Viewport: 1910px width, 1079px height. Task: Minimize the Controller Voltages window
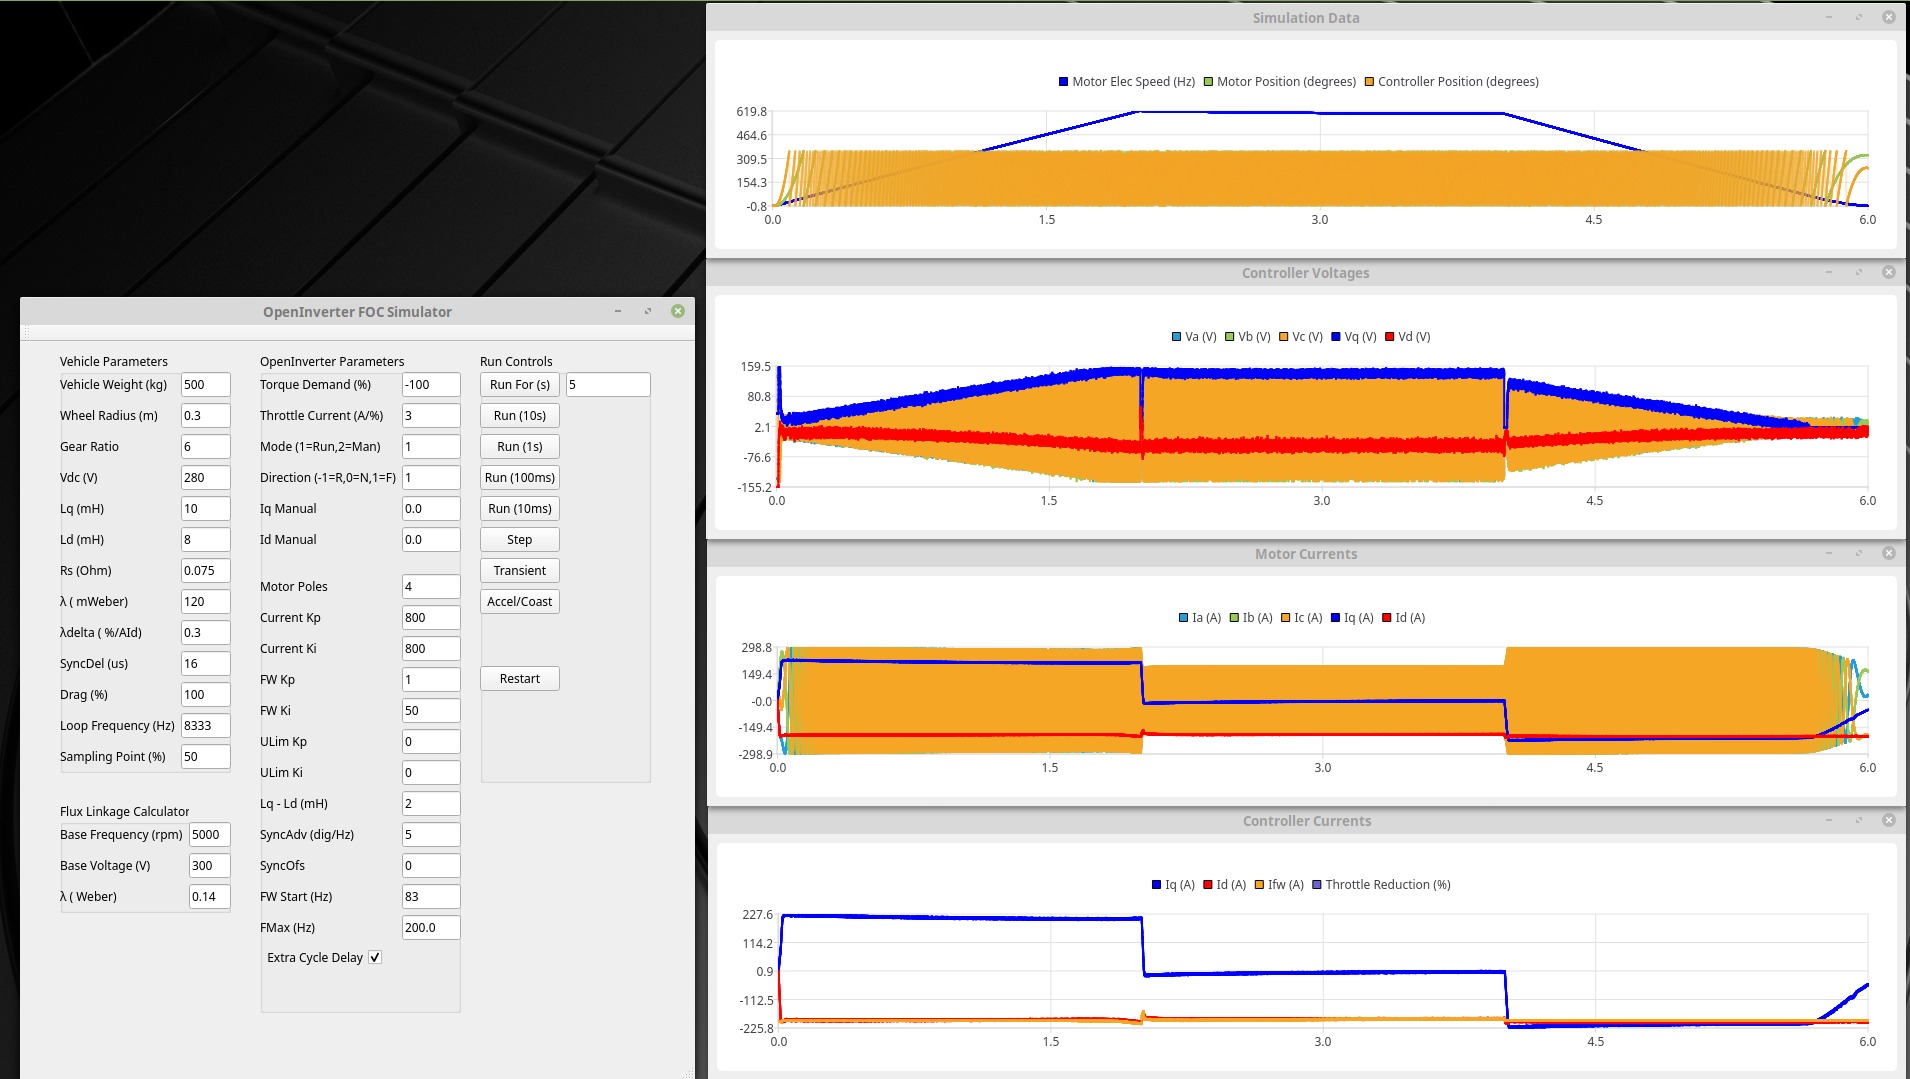pos(1829,273)
